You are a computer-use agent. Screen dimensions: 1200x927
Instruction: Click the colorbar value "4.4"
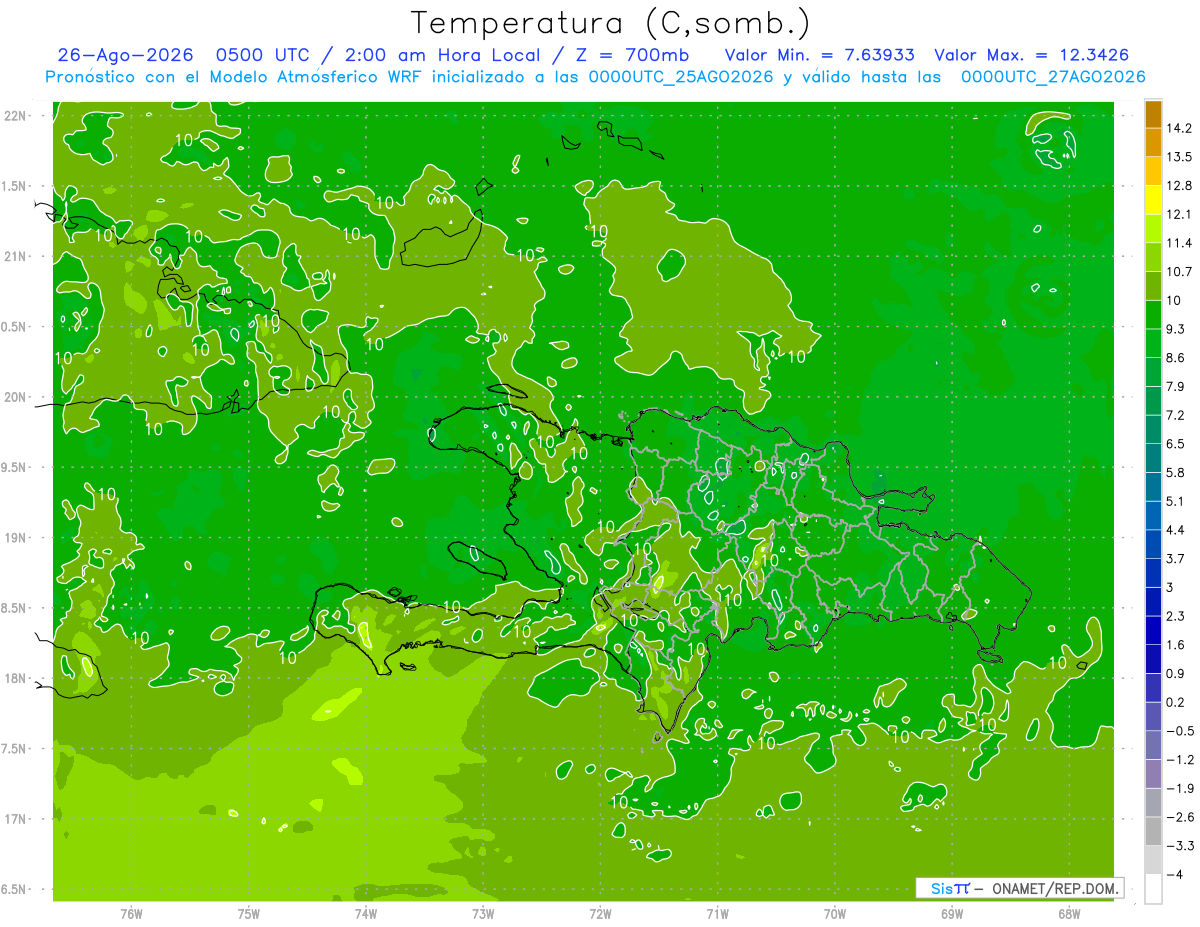[x=1176, y=530]
